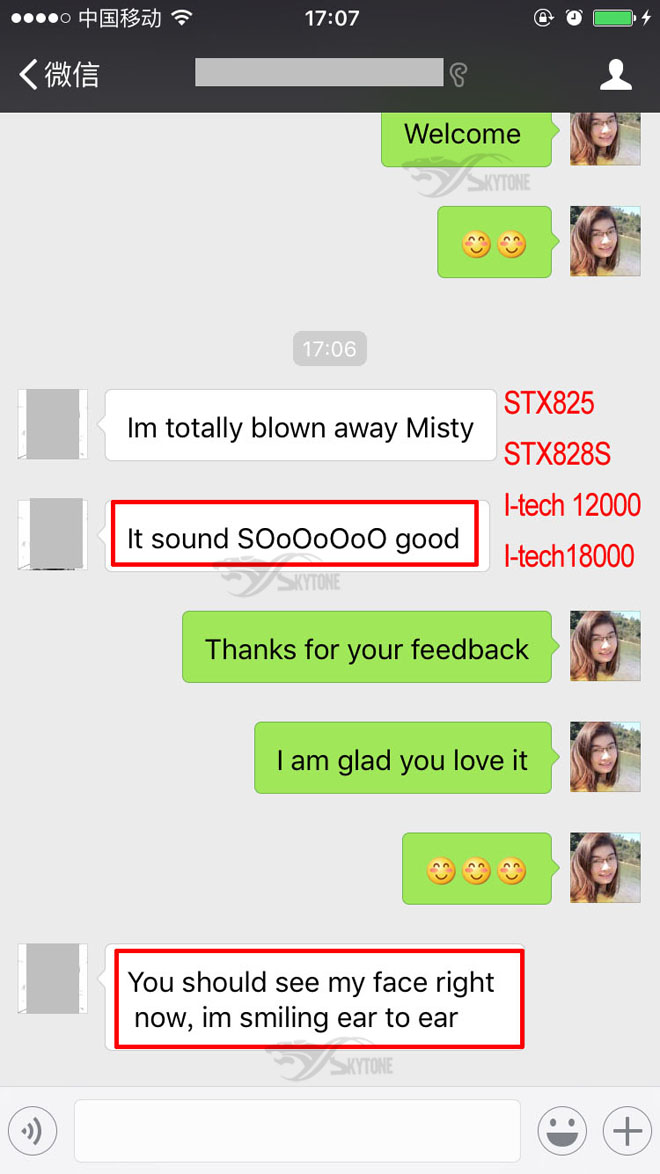This screenshot has height=1174, width=660.
Task: Tap the battery indicator in status bar
Action: 614,18
